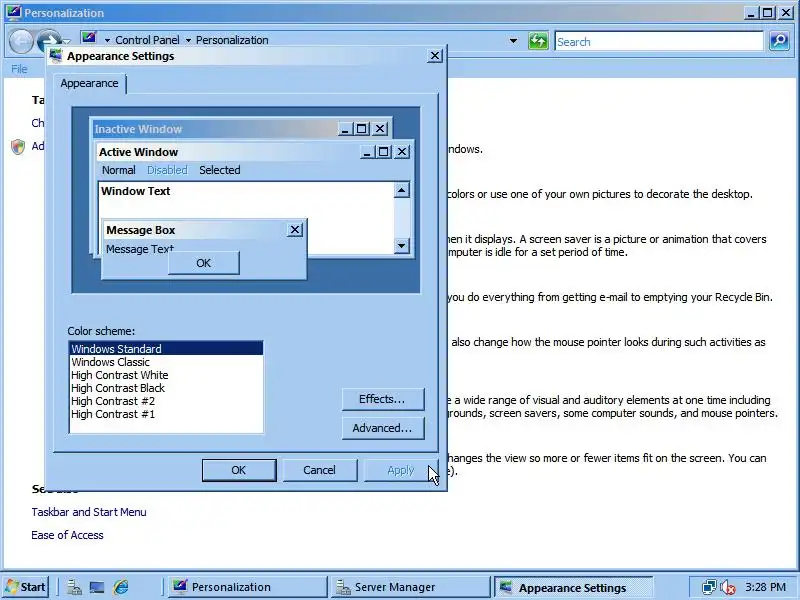The width and height of the screenshot is (800, 600).
Task: Open the address bar history dropdown arrow
Action: pyautogui.click(x=513, y=41)
